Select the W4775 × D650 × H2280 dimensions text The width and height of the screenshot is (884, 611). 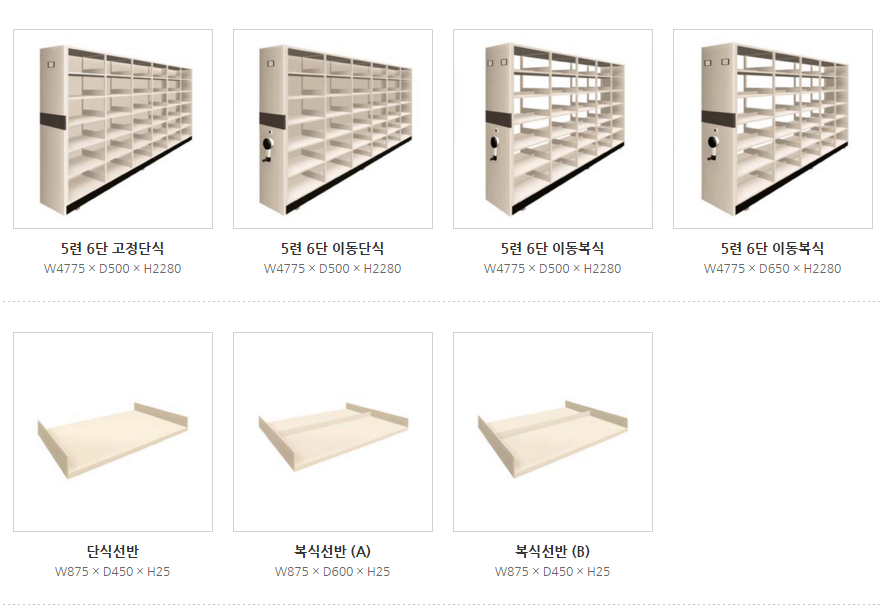click(x=772, y=269)
